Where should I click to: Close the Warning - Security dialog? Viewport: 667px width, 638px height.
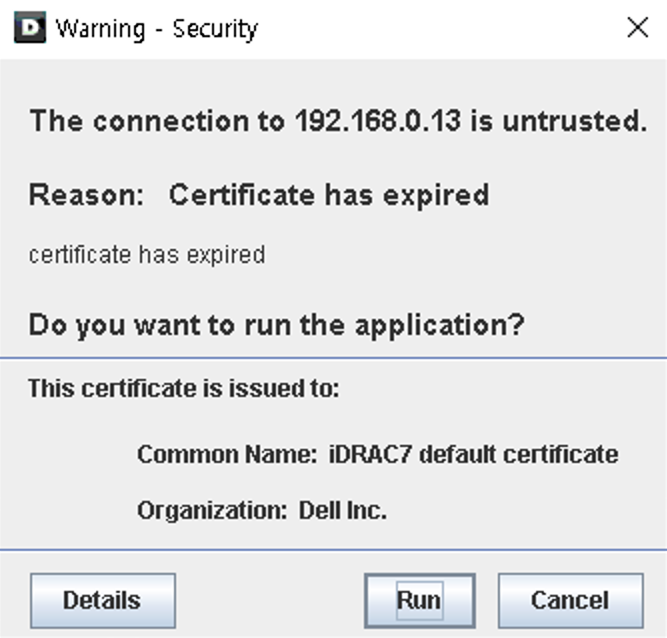pyautogui.click(x=638, y=28)
